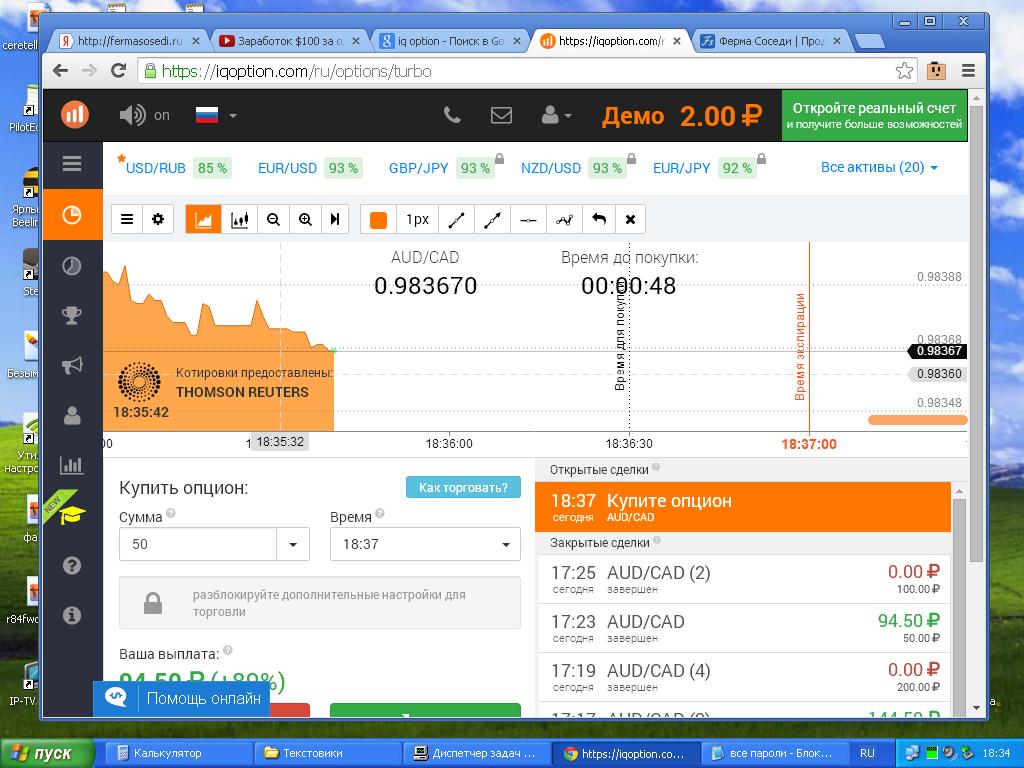Select the EUR/JPY asset tab

pyautogui.click(x=705, y=168)
